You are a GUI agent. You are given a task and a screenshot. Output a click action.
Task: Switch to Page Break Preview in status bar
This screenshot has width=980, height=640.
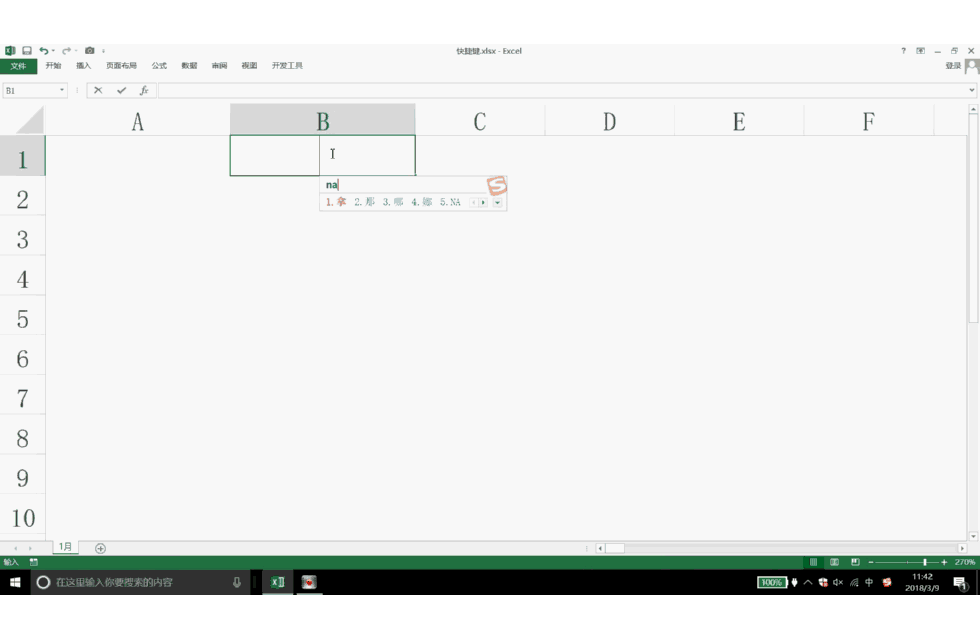(856, 562)
